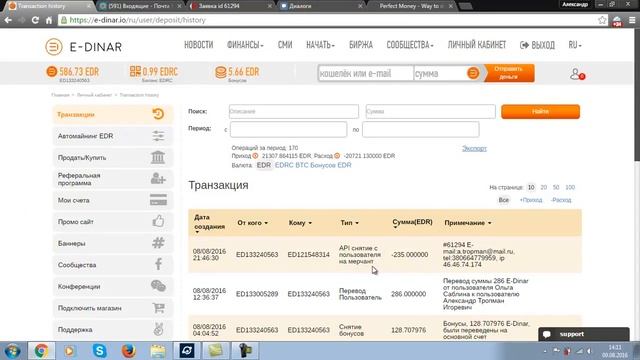
Task: Click Баннеры hashtag icon
Action: (x=158, y=243)
